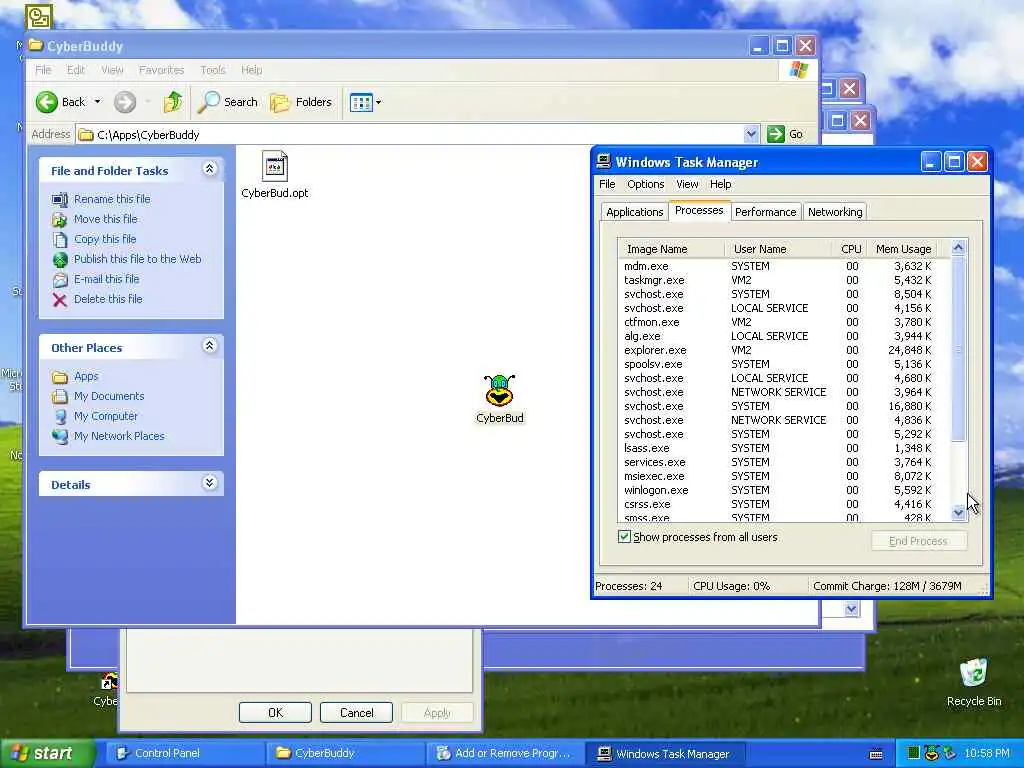Select the msiexec.exe process row

[783, 476]
